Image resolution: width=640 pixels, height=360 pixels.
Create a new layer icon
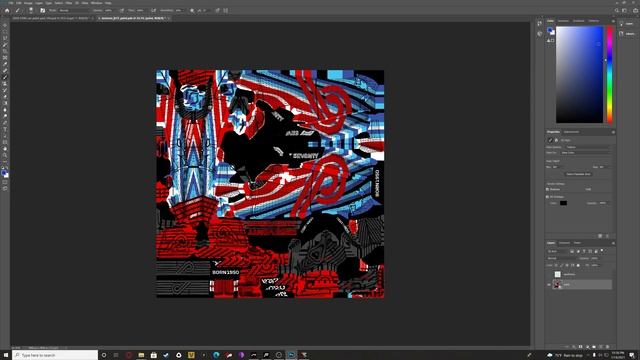600,347
